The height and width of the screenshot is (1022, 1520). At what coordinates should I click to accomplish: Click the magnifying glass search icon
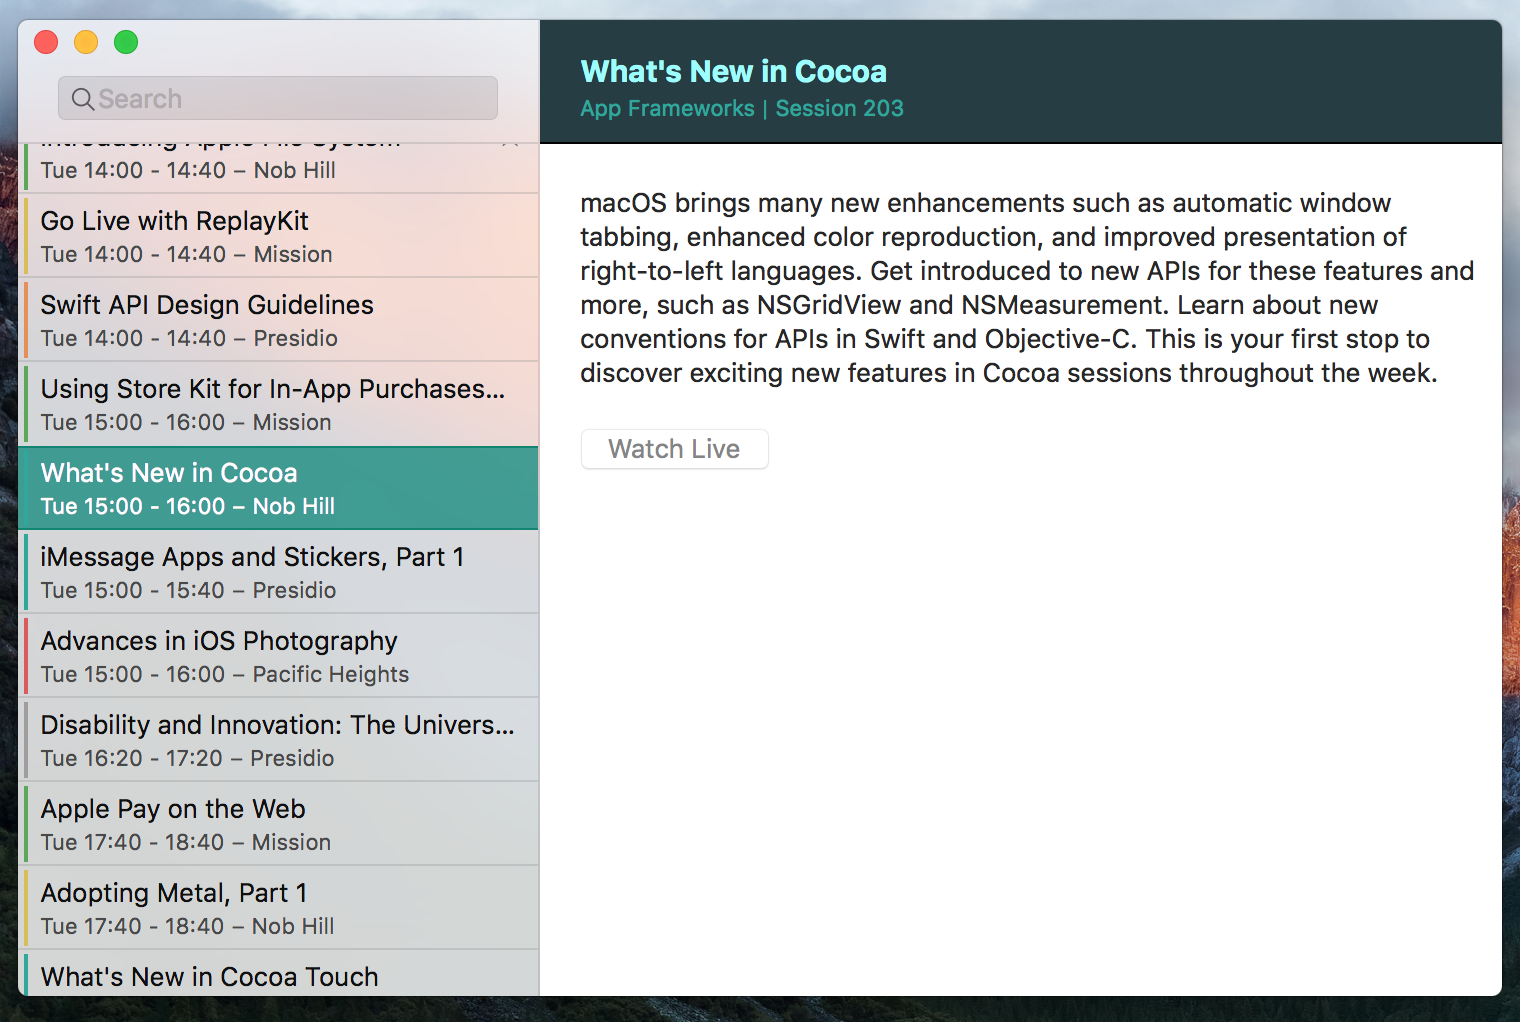(x=83, y=99)
